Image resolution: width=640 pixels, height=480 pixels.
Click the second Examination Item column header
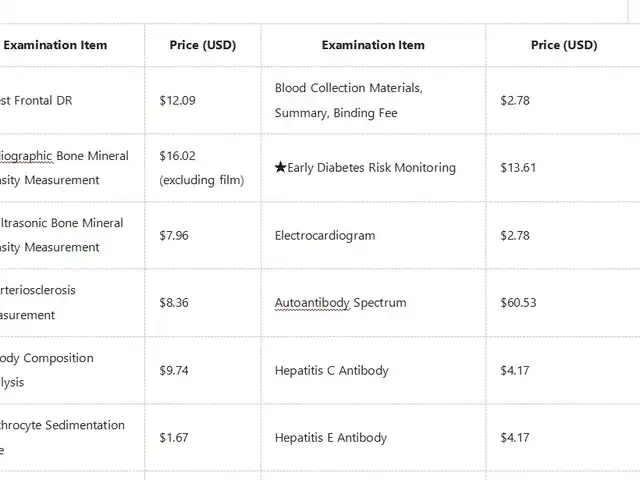point(373,45)
